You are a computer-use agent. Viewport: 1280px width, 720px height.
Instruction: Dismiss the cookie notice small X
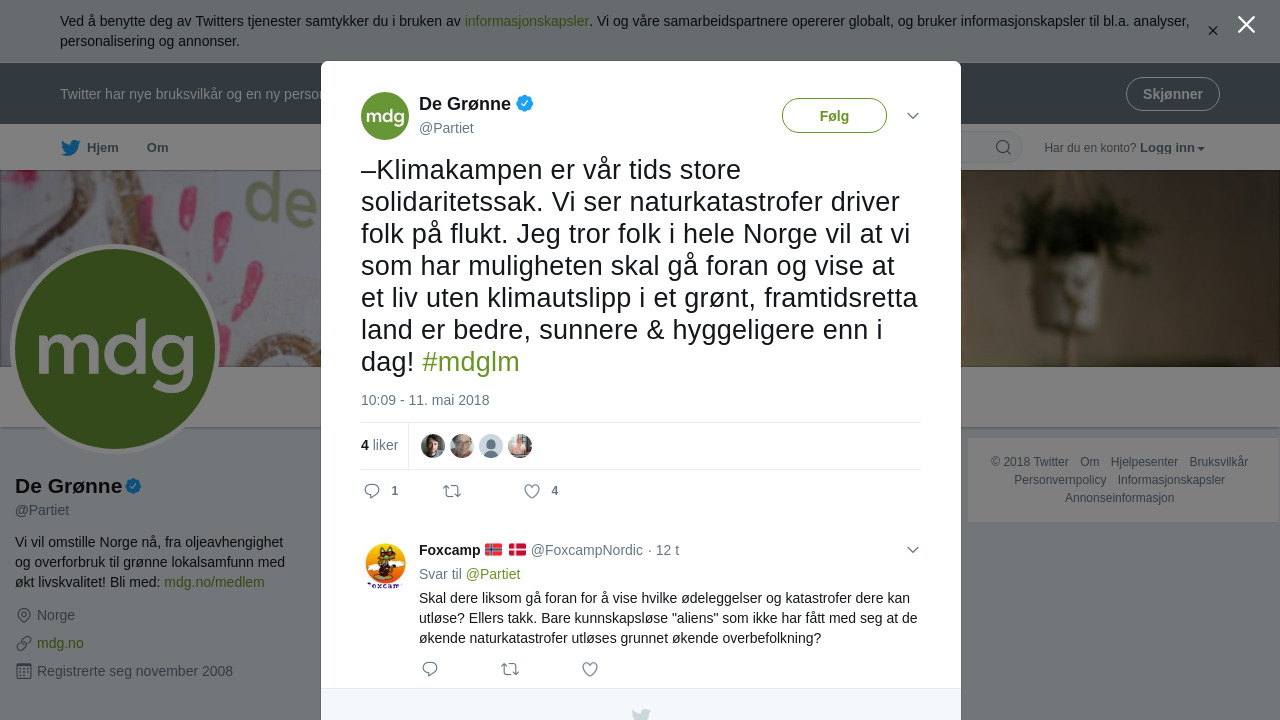tap(1213, 31)
